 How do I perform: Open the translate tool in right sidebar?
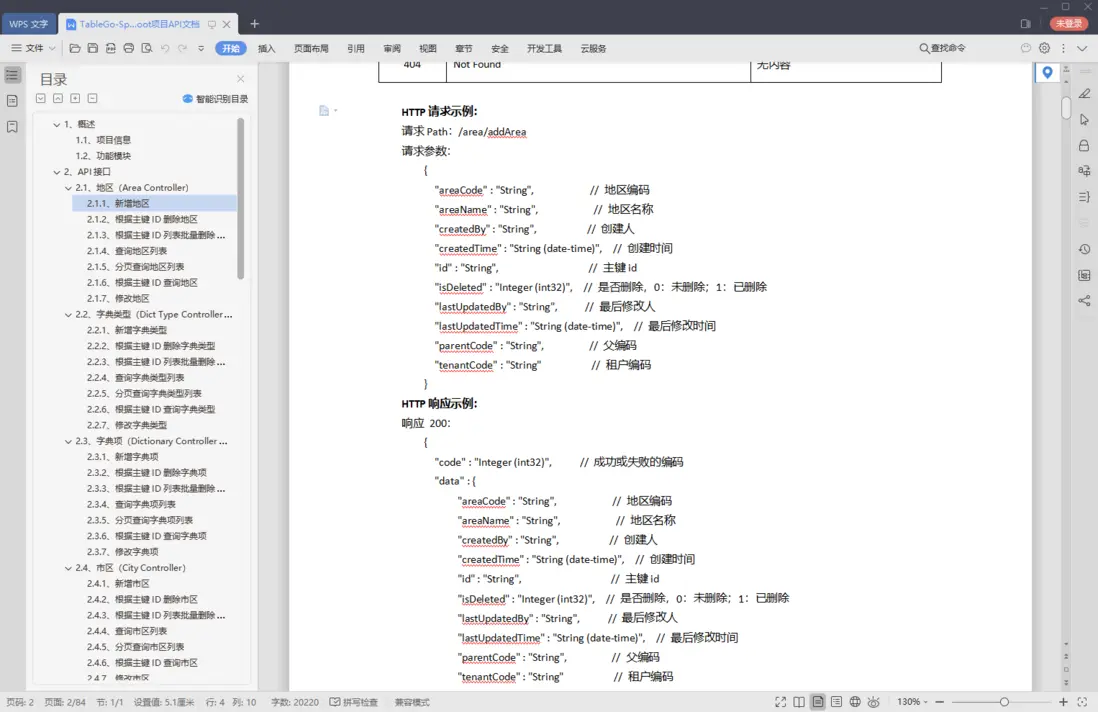[1084, 171]
